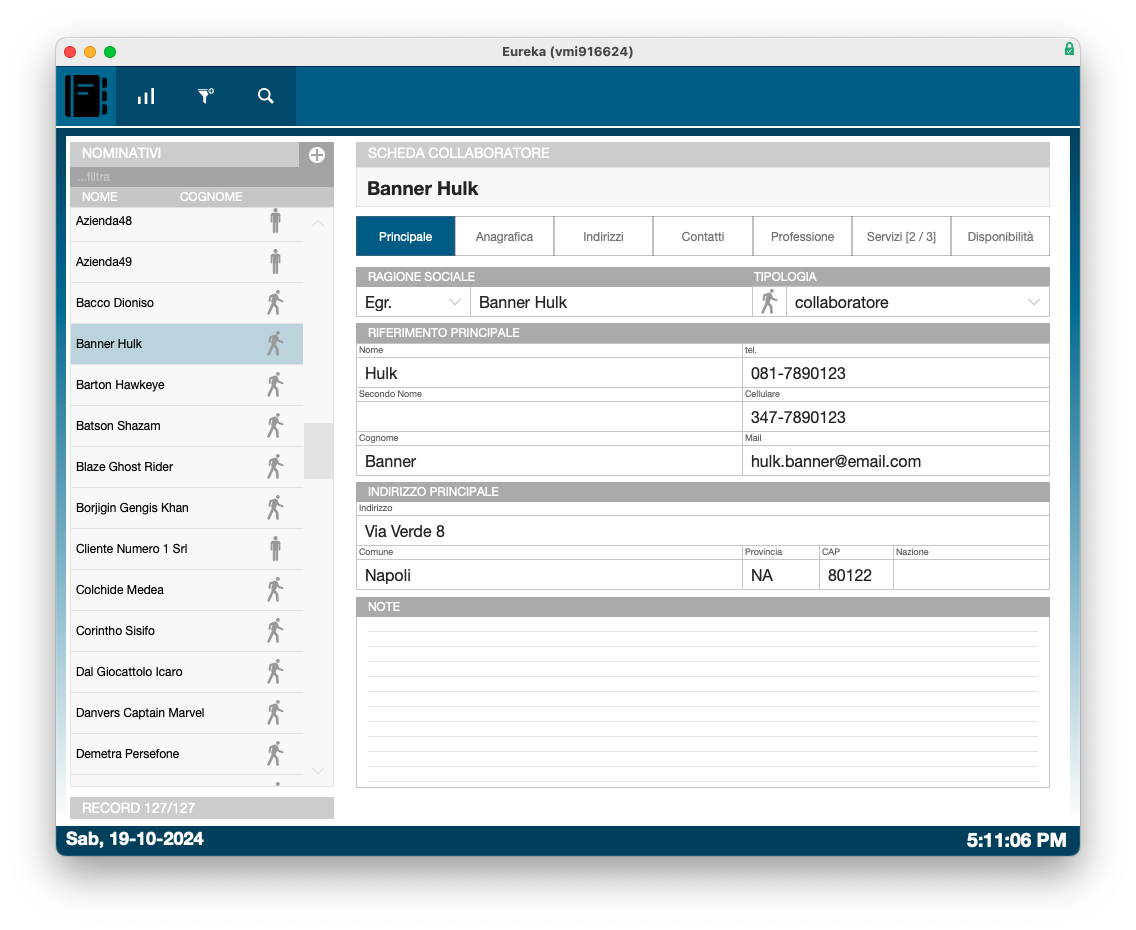Click the Comune field Napoli

click(x=549, y=575)
